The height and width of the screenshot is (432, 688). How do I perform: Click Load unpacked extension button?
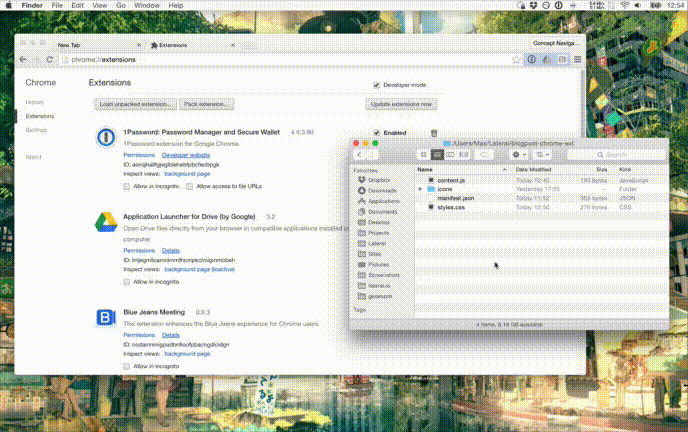point(135,104)
